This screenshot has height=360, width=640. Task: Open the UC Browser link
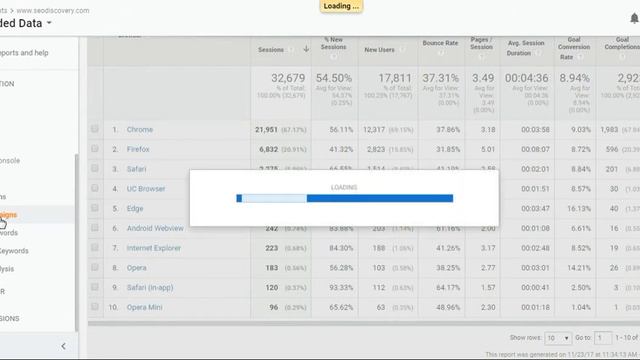pos(146,189)
